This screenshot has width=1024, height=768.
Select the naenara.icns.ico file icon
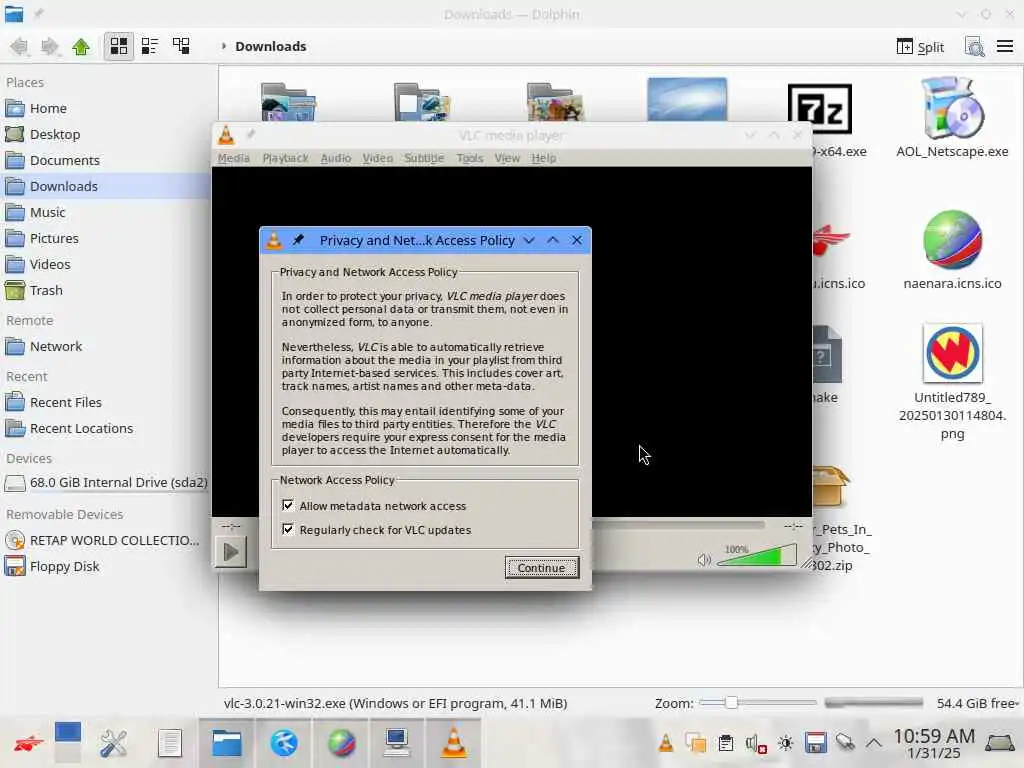point(952,240)
